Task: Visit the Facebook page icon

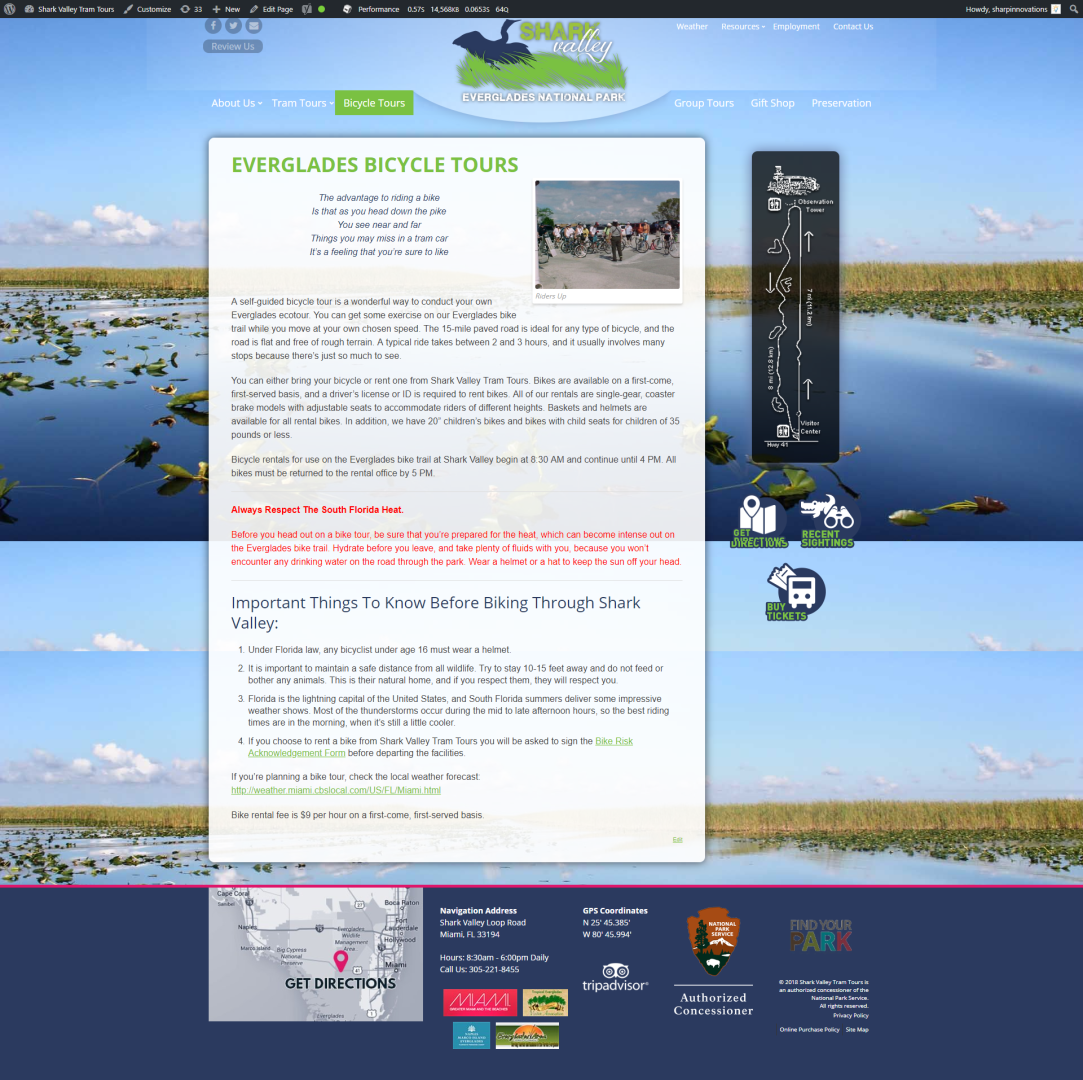Action: point(213,26)
